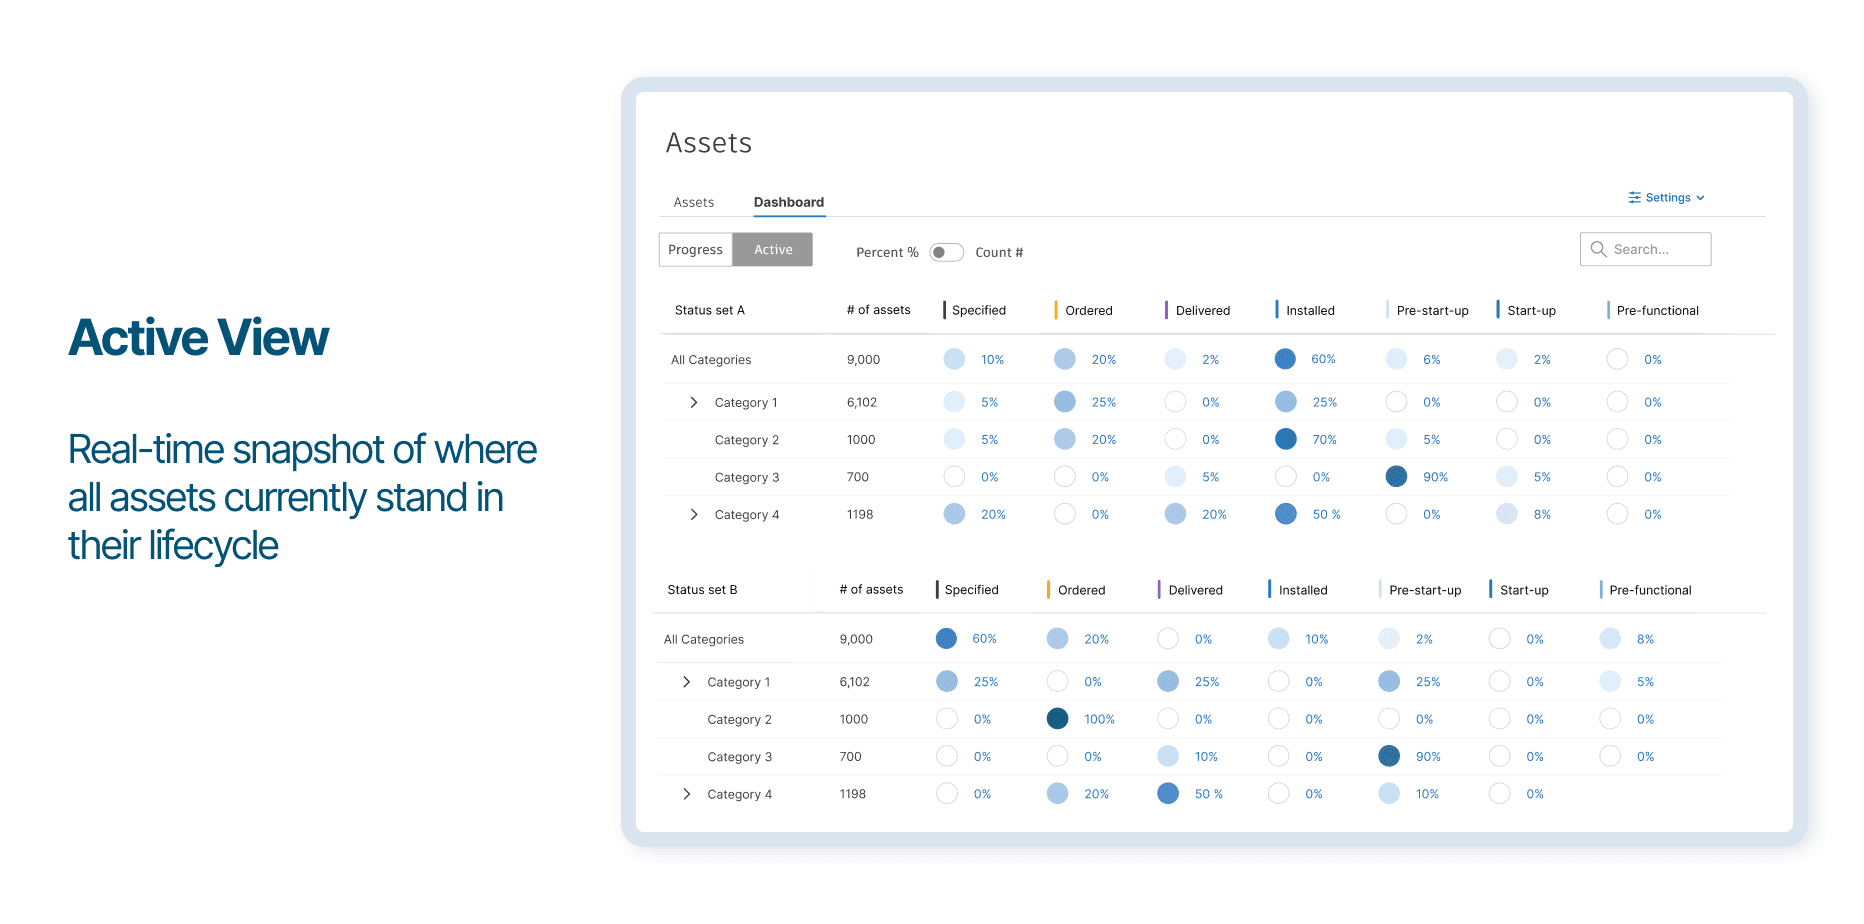
Task: Click 8% Pre-functional value, All Categories set B
Action: pyautogui.click(x=1645, y=639)
